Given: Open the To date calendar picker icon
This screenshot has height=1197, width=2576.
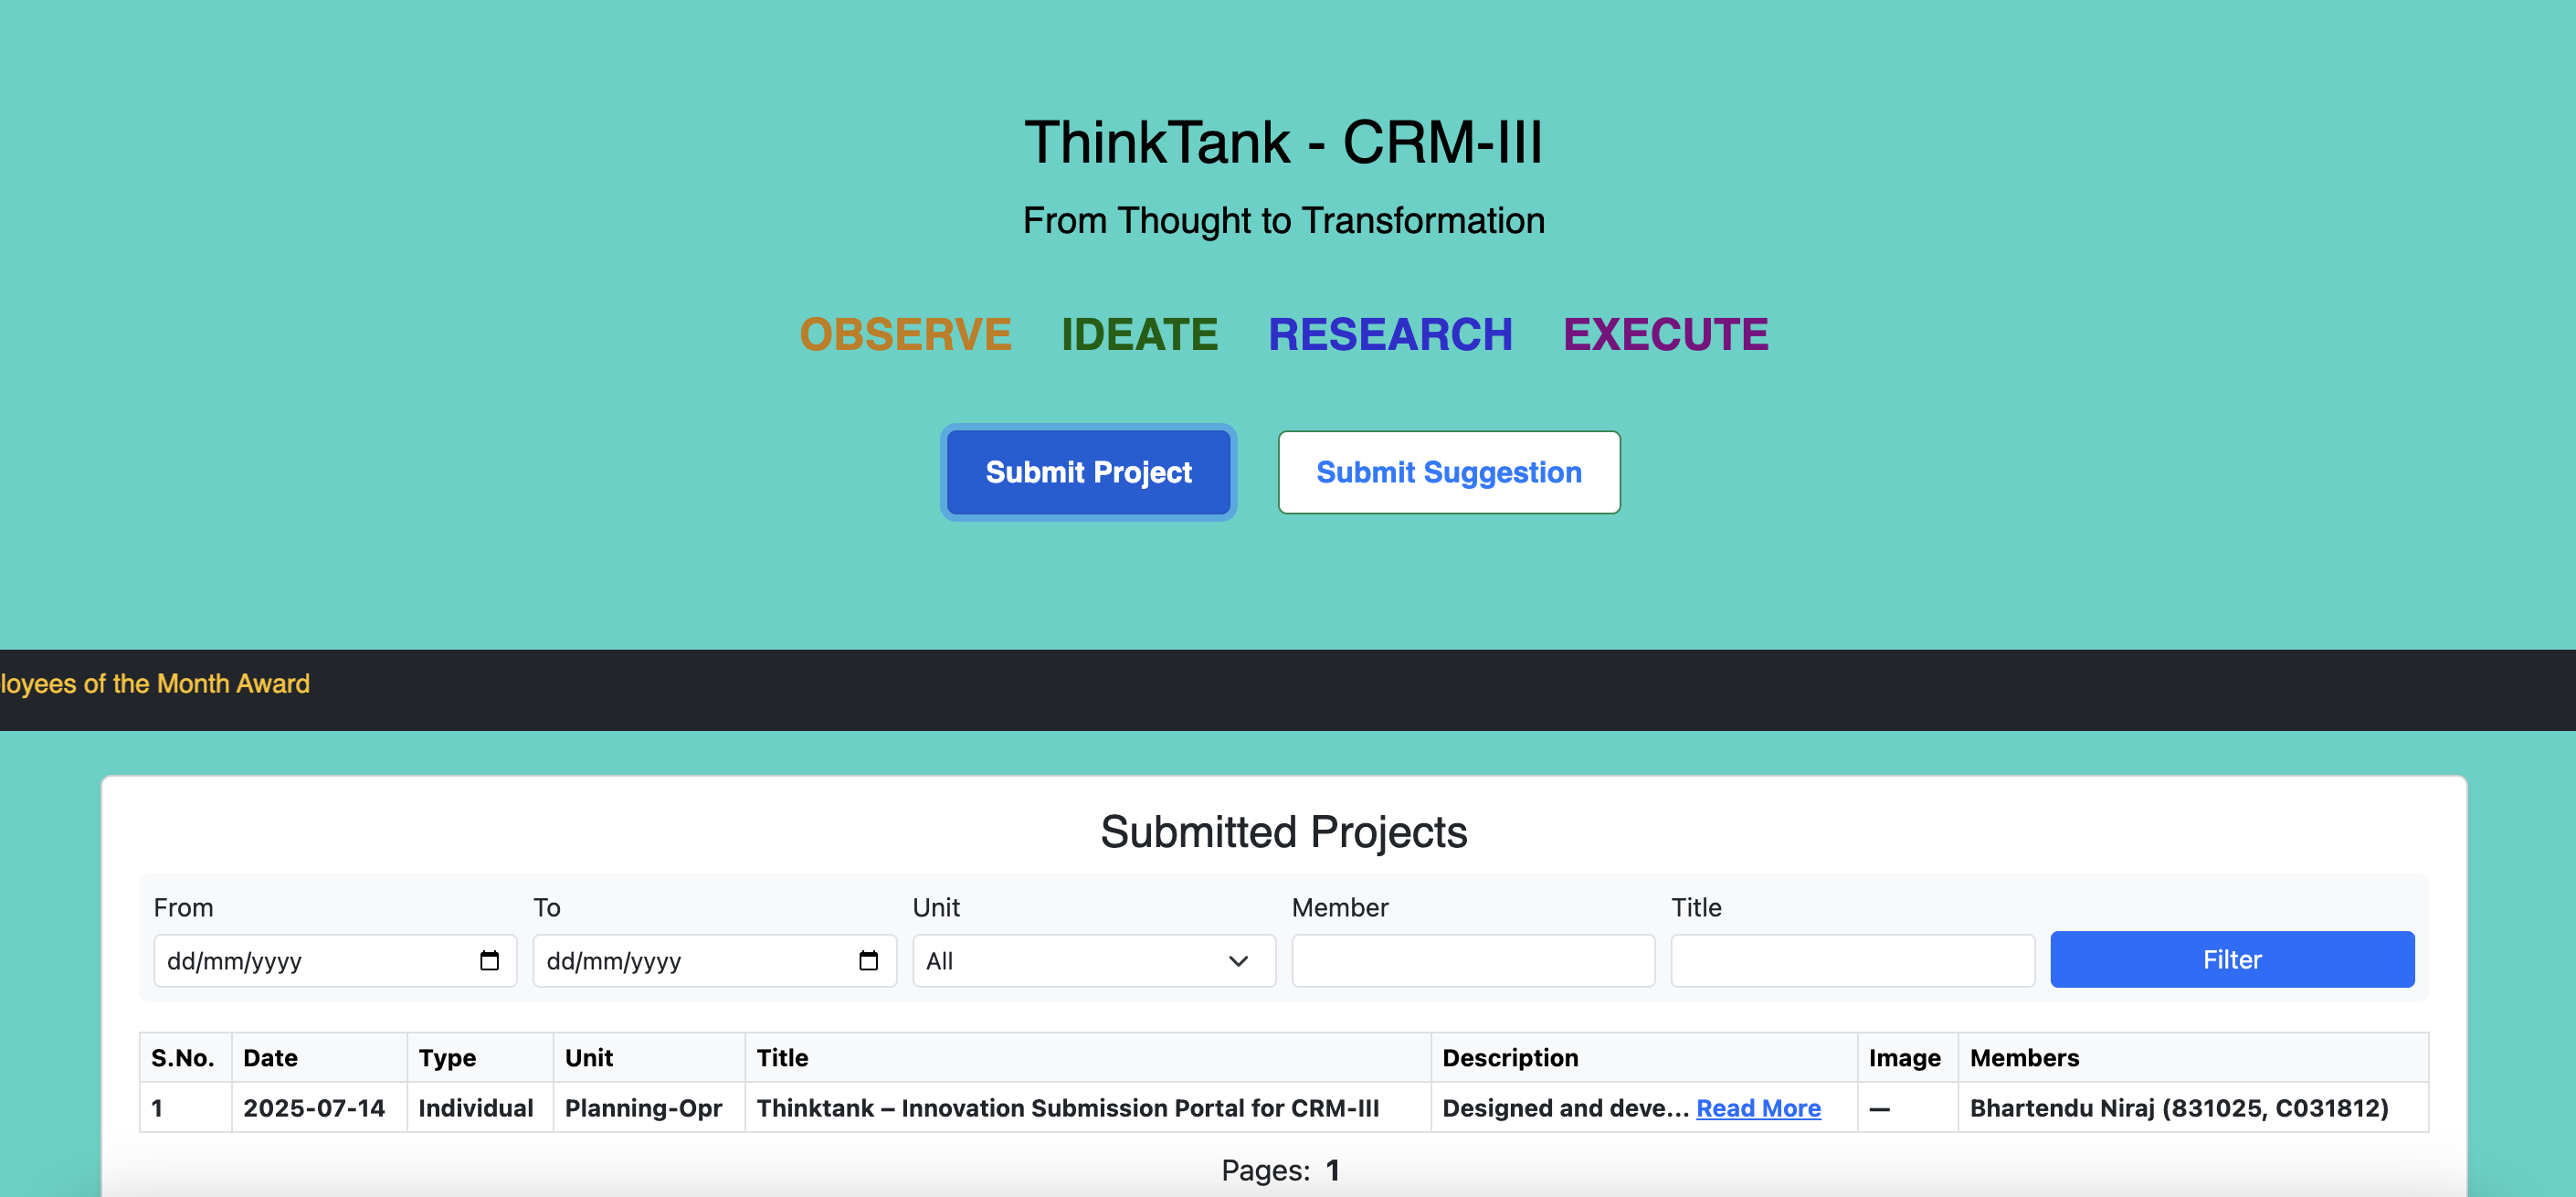Looking at the screenshot, I should 868,960.
